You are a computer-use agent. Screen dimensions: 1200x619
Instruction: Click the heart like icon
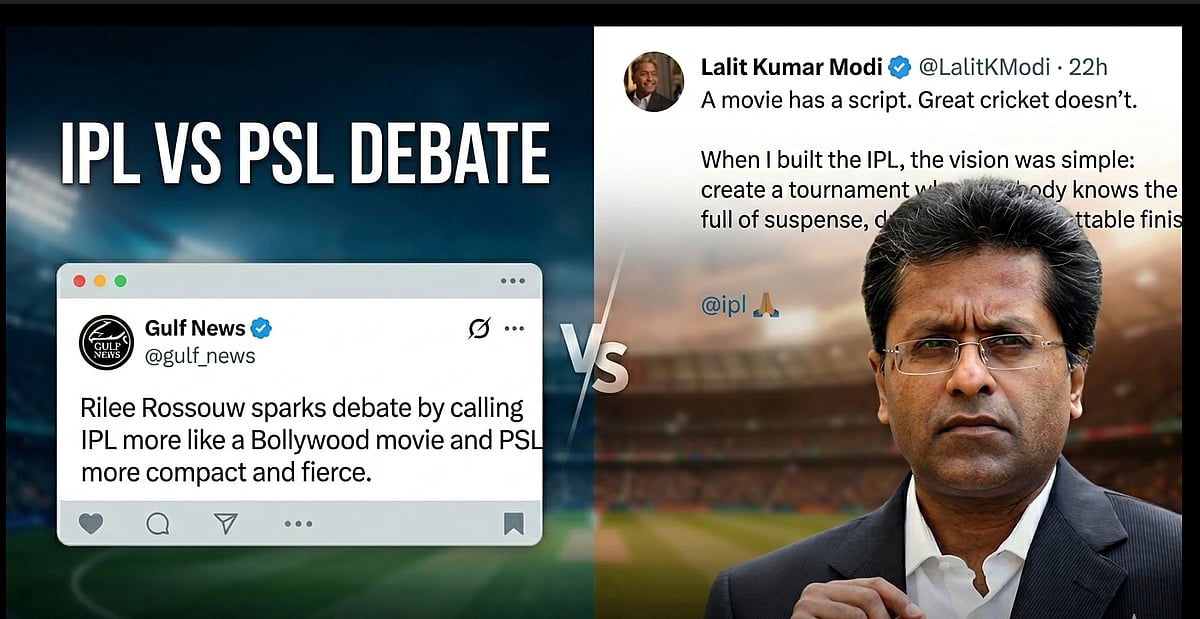[91, 523]
